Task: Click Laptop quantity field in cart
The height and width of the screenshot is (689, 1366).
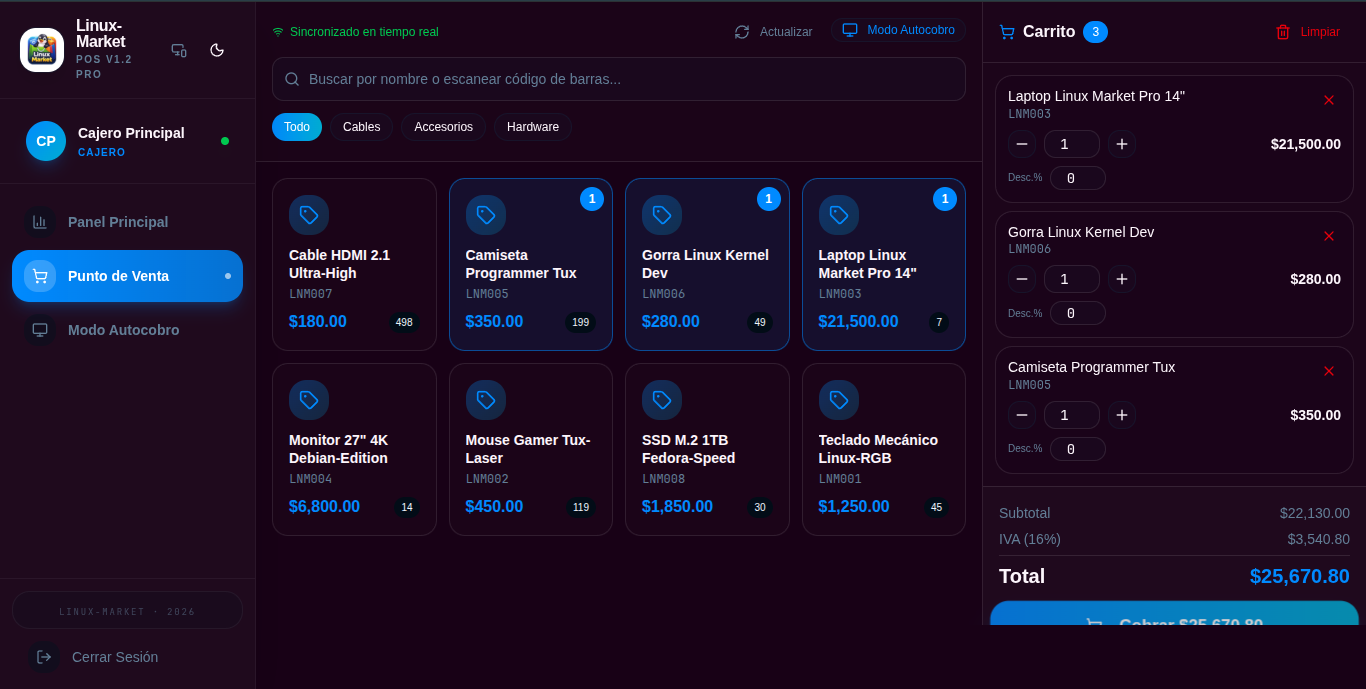Action: (1072, 144)
